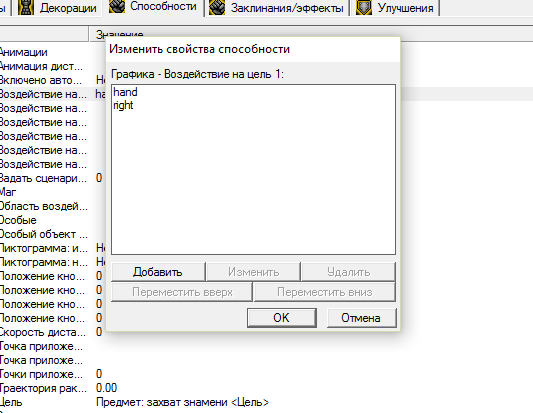This screenshot has width=533, height=413.
Task: Click the dialog title Изменить свойства способности
Action: coord(199,49)
